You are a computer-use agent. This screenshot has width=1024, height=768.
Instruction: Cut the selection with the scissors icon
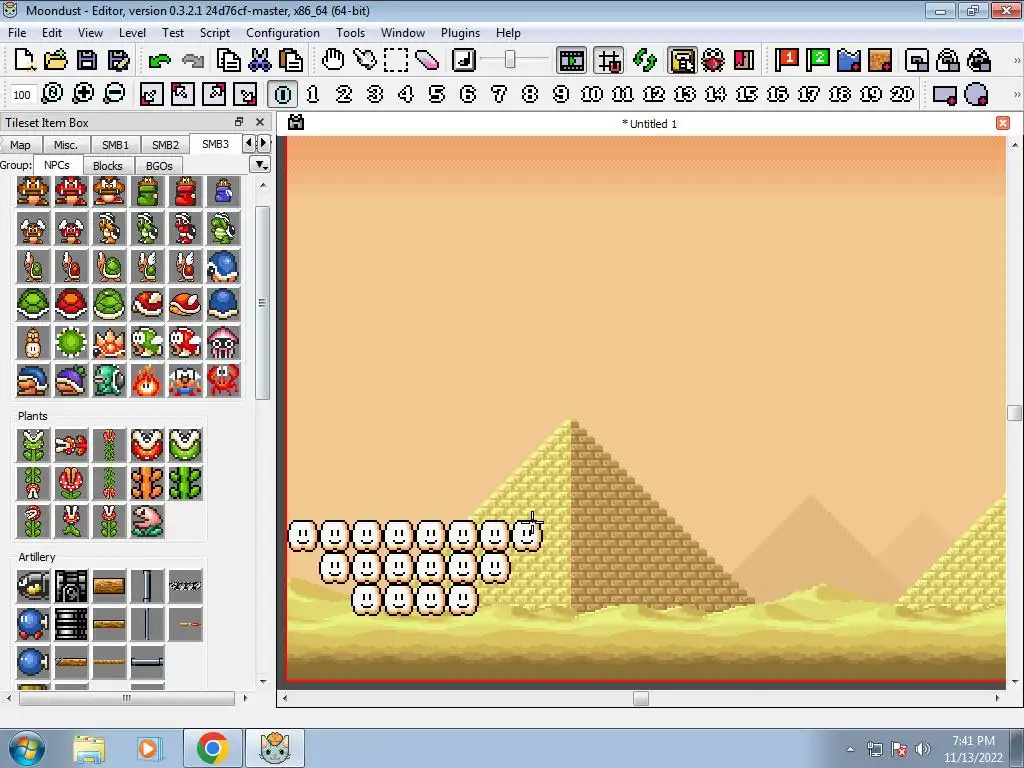coord(259,60)
